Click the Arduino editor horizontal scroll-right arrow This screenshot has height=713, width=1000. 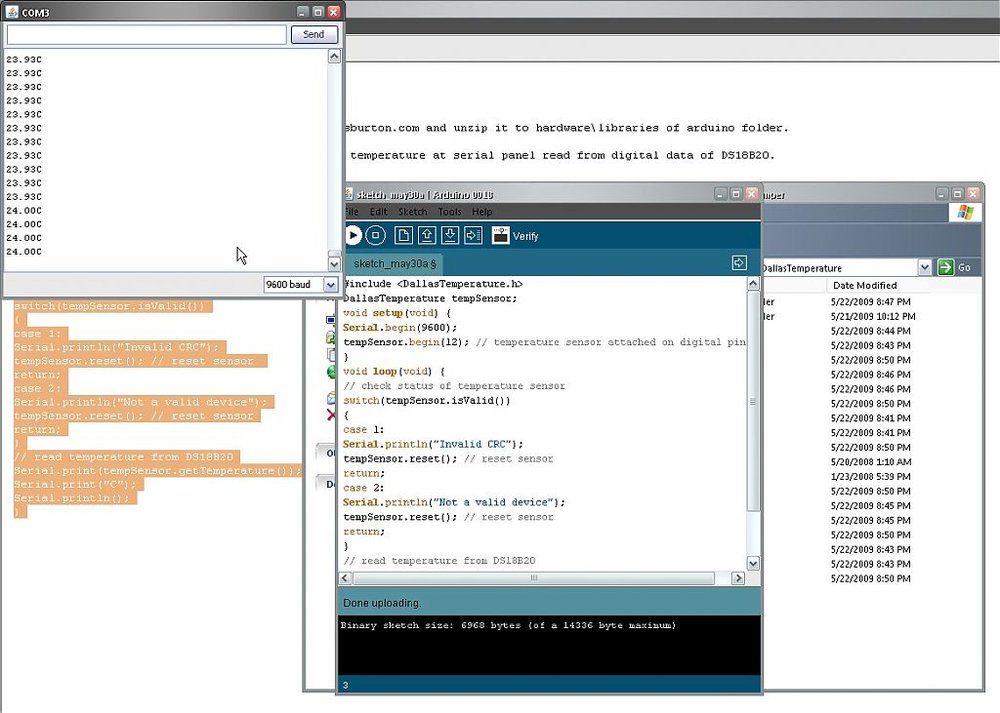point(738,578)
